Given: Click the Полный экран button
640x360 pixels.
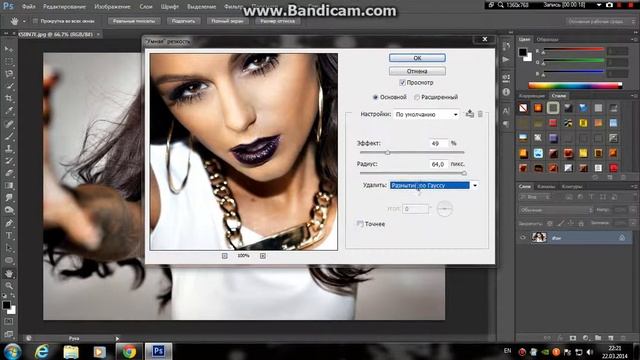Looking at the screenshot, I should (x=227, y=21).
